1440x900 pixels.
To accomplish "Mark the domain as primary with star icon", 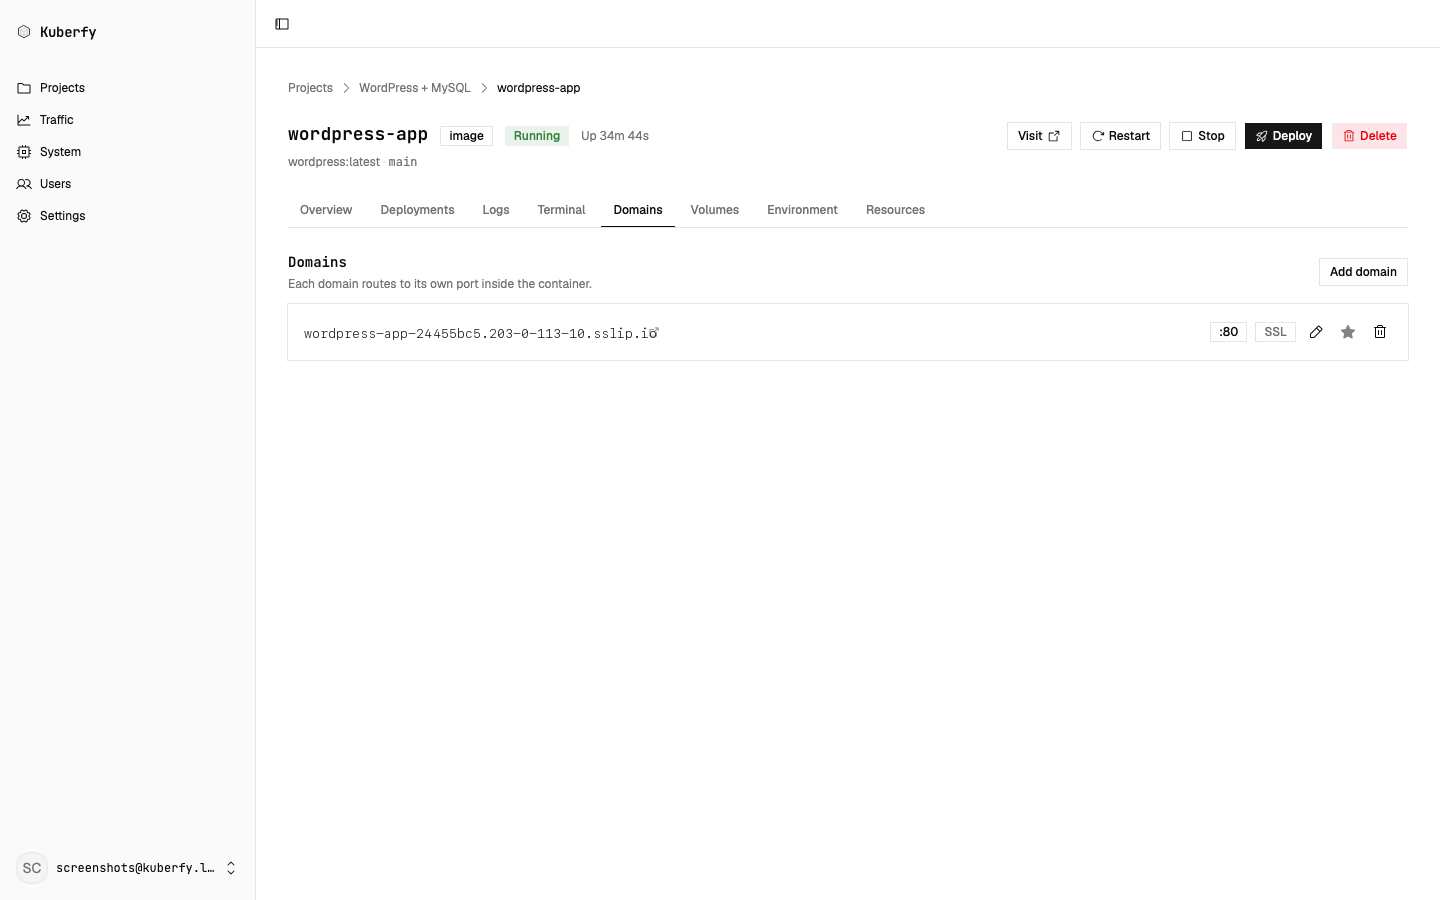I will 1348,332.
